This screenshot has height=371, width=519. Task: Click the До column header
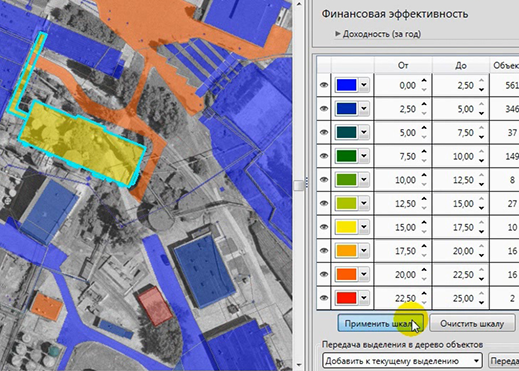pyautogui.click(x=461, y=65)
